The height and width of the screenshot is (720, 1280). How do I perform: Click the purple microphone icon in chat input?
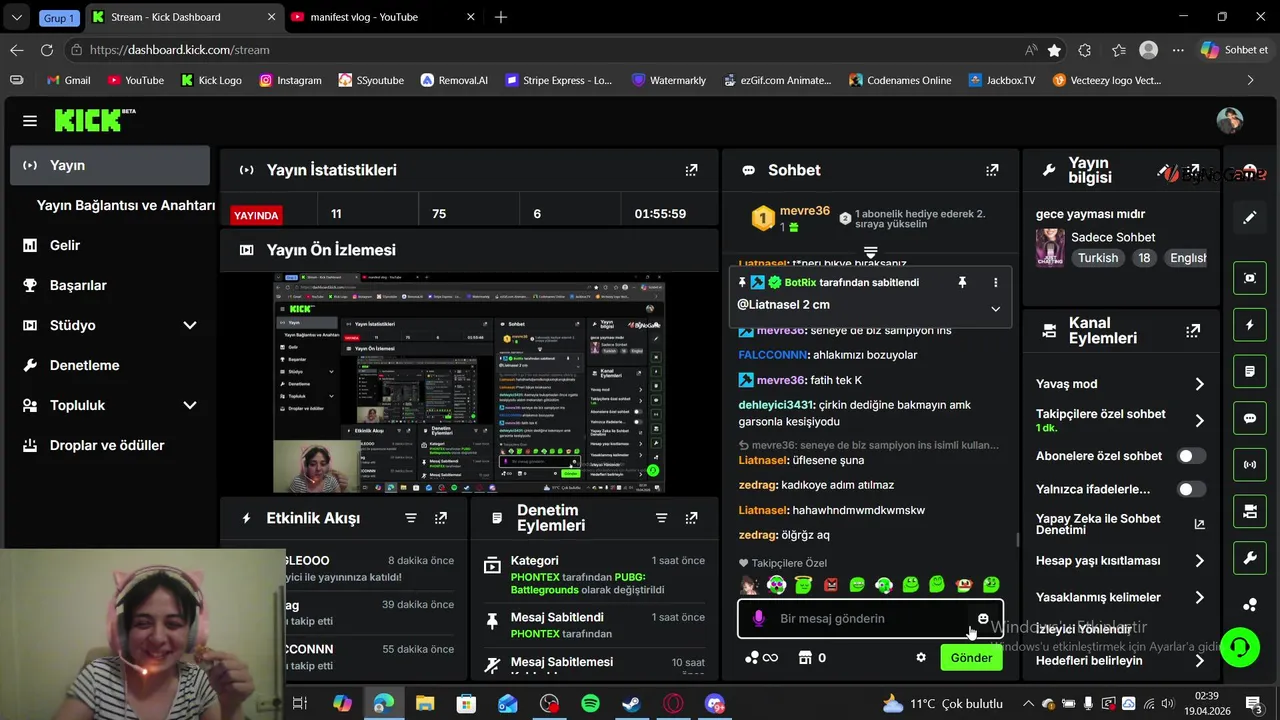tap(758, 619)
